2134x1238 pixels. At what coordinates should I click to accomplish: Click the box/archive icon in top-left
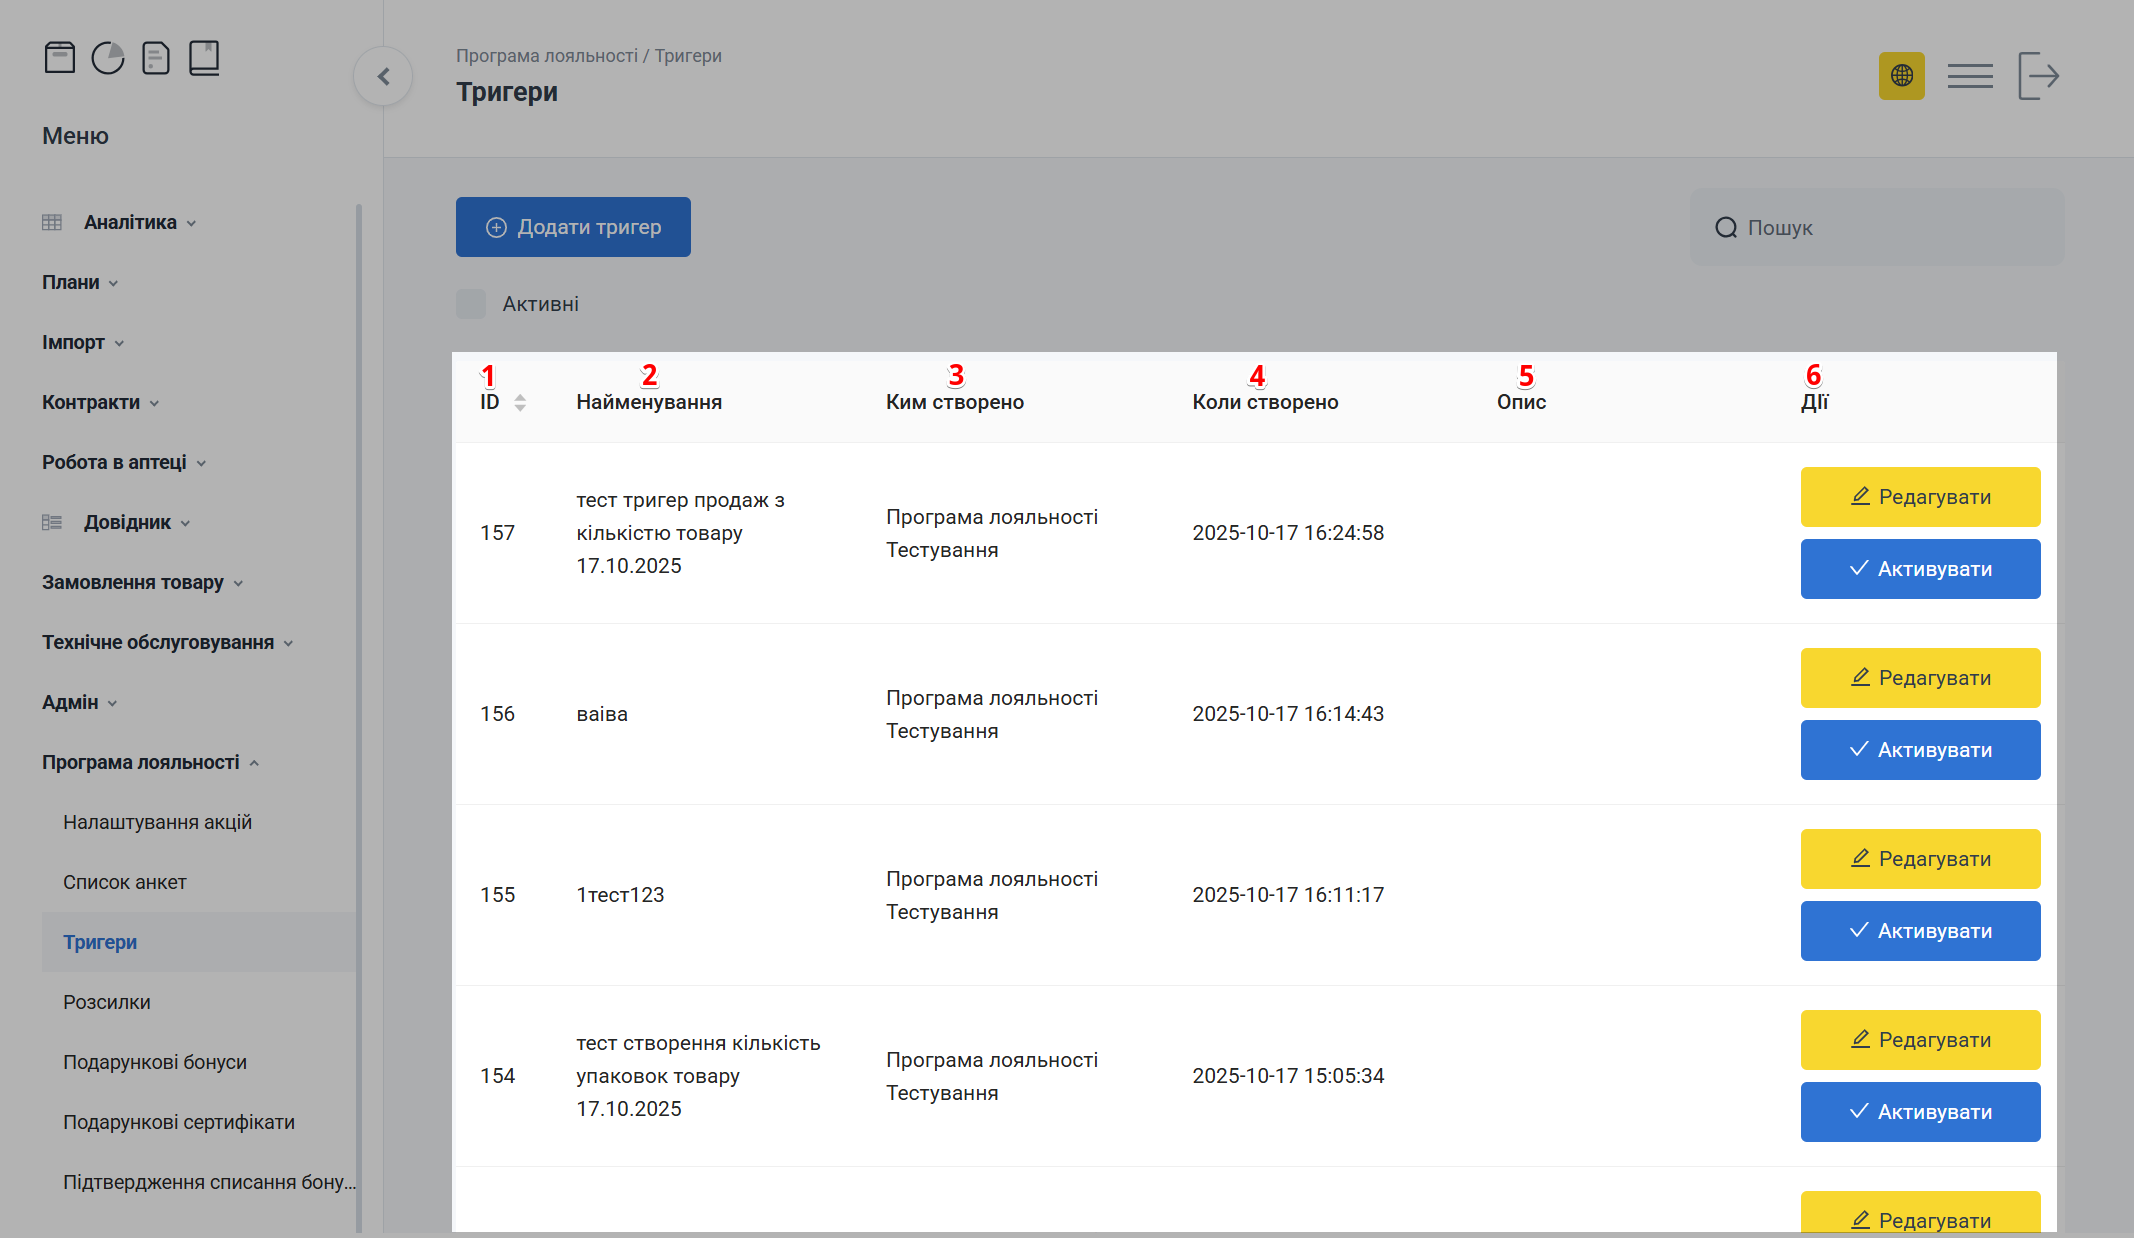coord(60,58)
